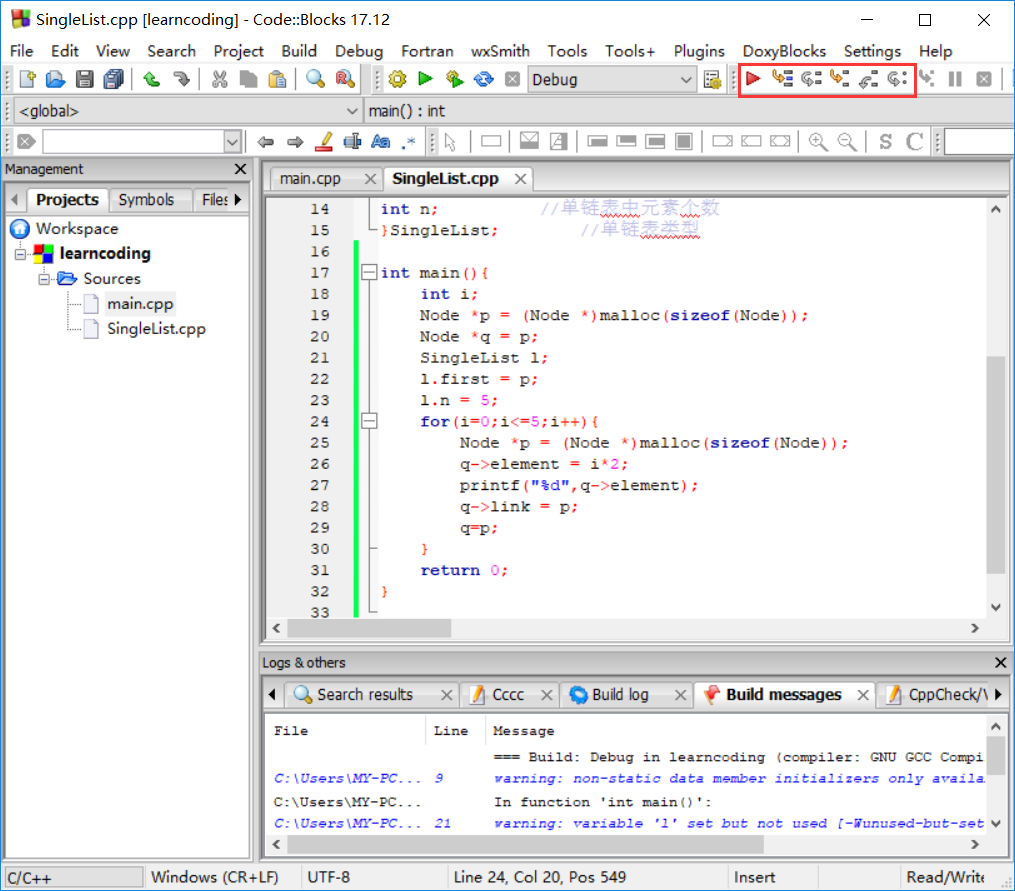Viewport: 1015px width, 891px height.
Task: Click the Build and run icon
Action: pos(454,80)
